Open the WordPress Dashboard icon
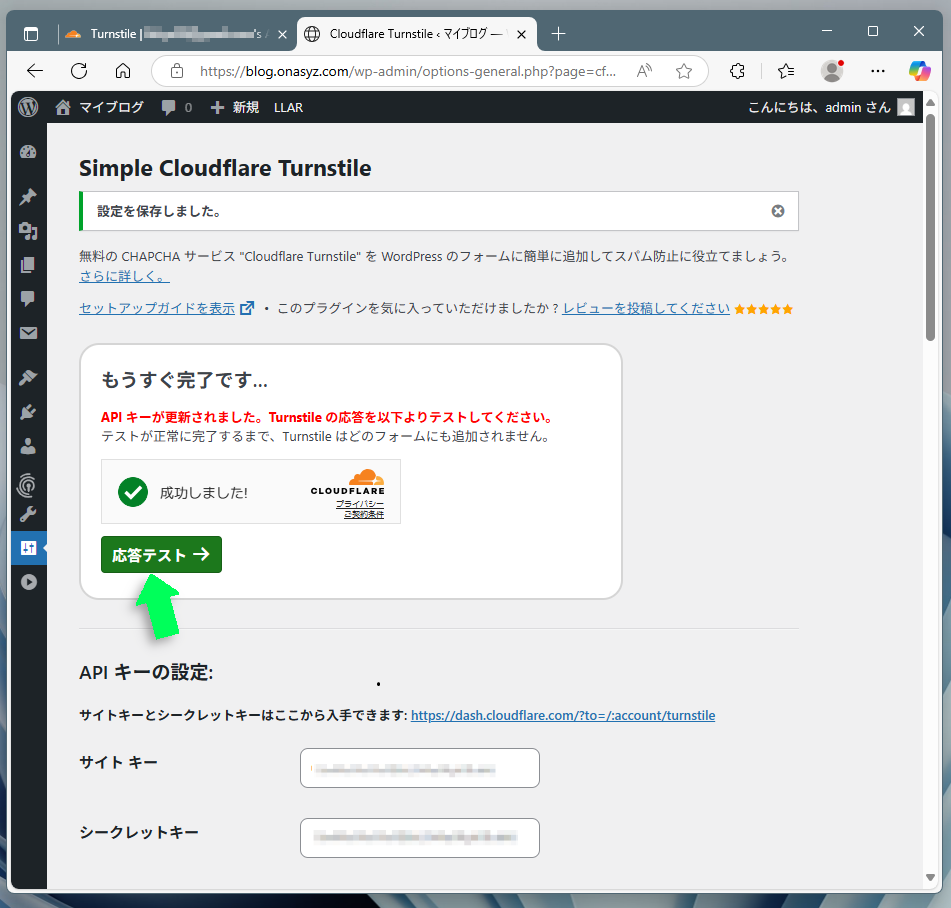 28,152
